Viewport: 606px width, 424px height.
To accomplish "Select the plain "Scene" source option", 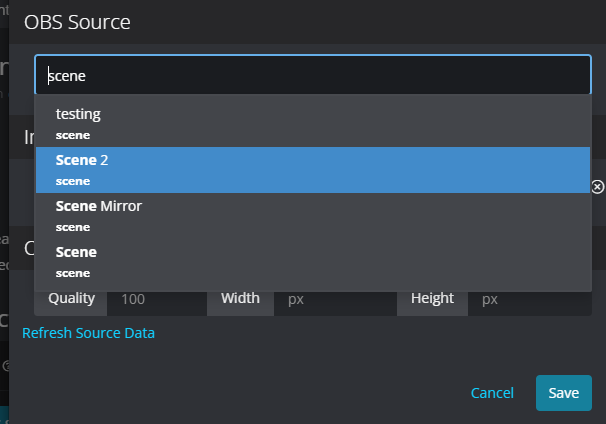I will point(313,262).
